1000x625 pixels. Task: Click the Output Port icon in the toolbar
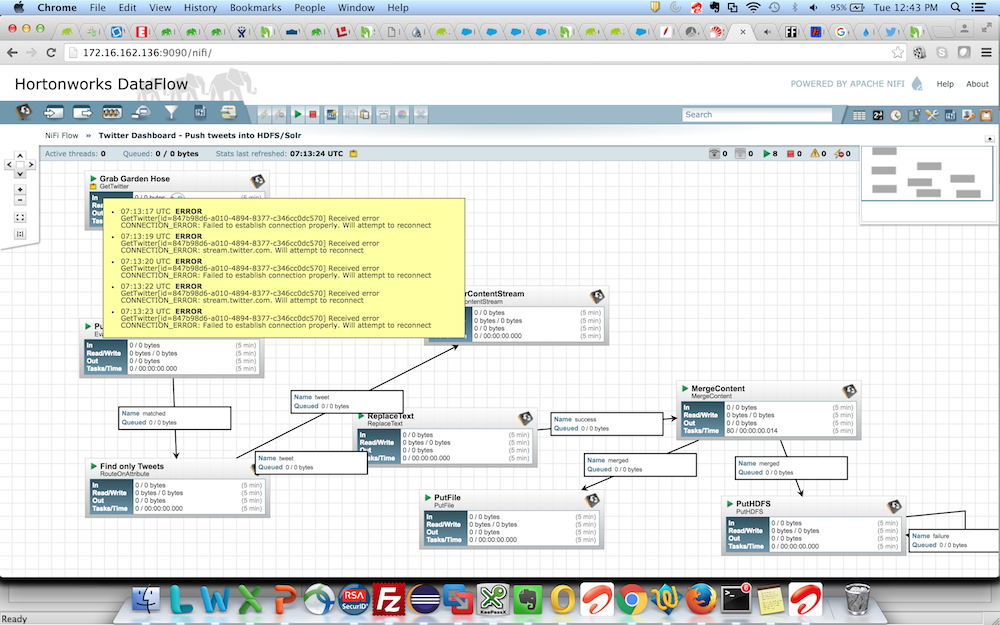click(82, 113)
